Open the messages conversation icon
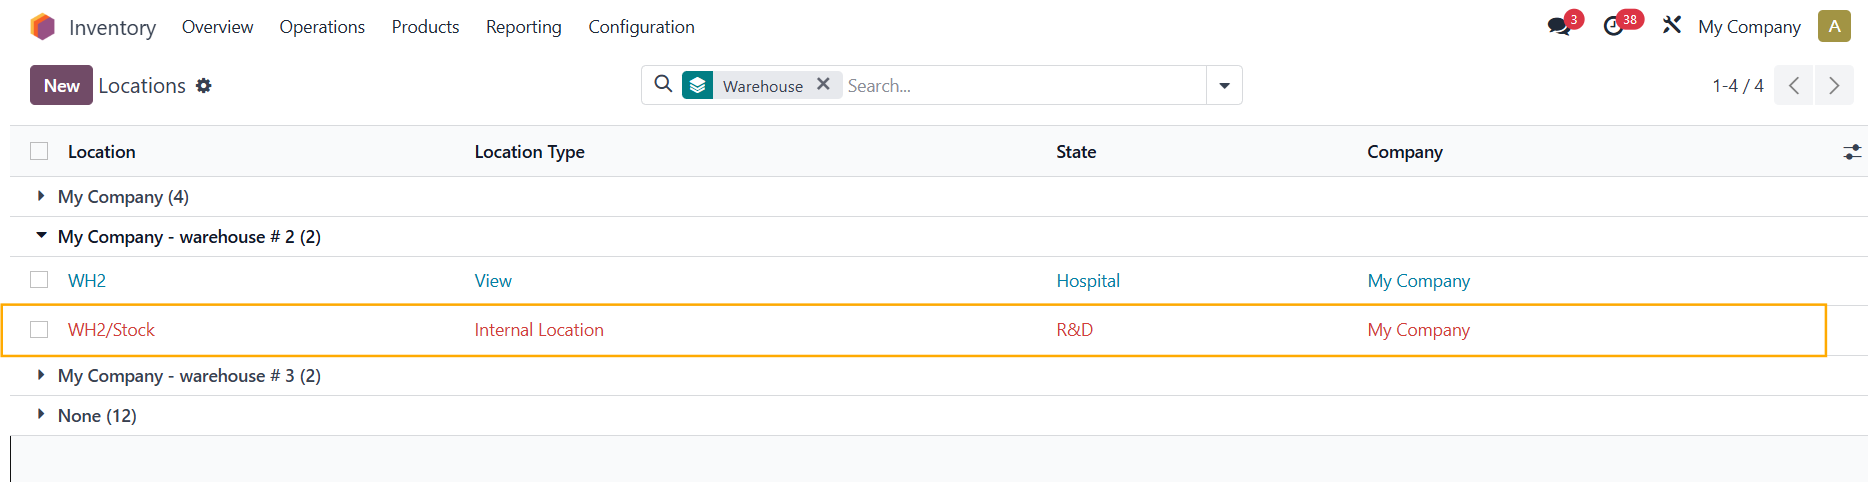The image size is (1868, 482). (x=1558, y=27)
